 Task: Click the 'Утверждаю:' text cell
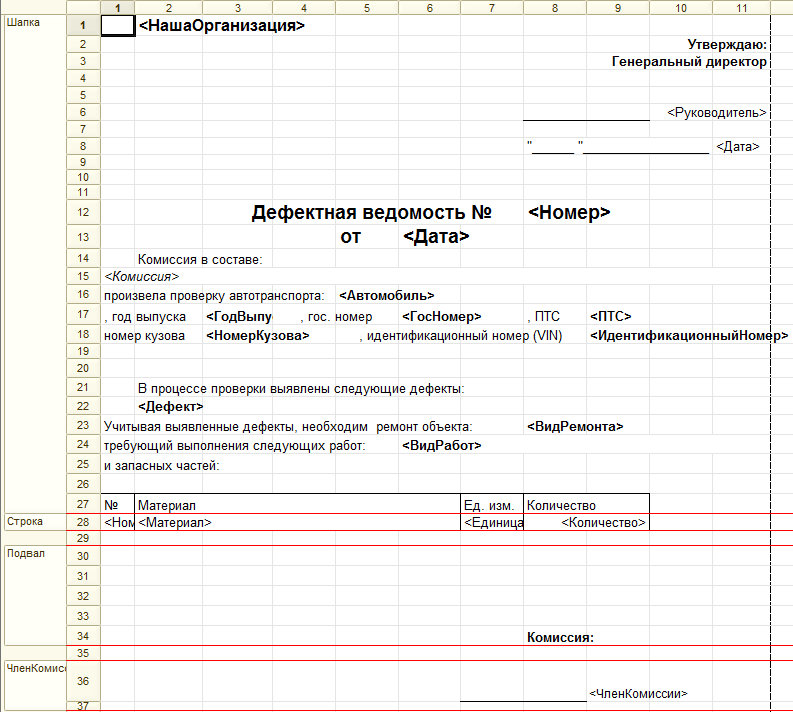click(x=727, y=44)
